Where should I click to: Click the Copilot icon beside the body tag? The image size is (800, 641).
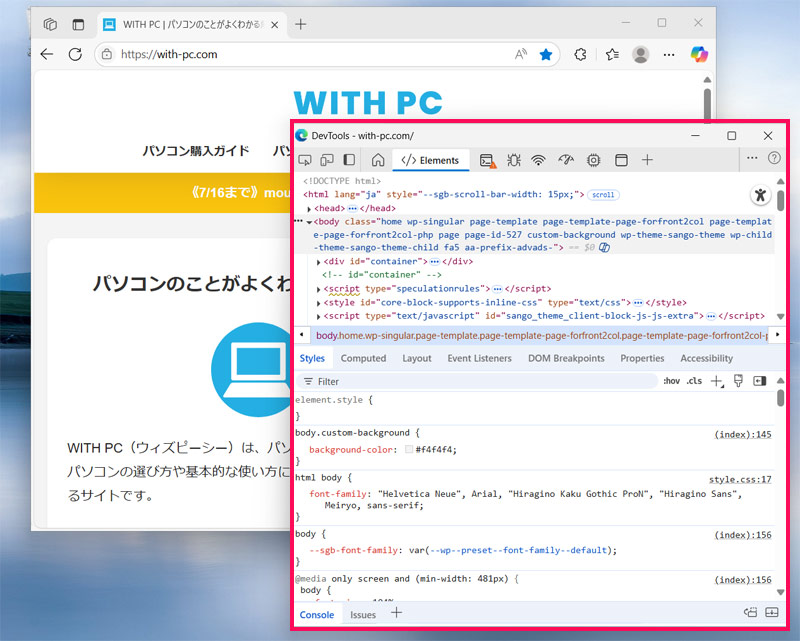(x=604, y=248)
